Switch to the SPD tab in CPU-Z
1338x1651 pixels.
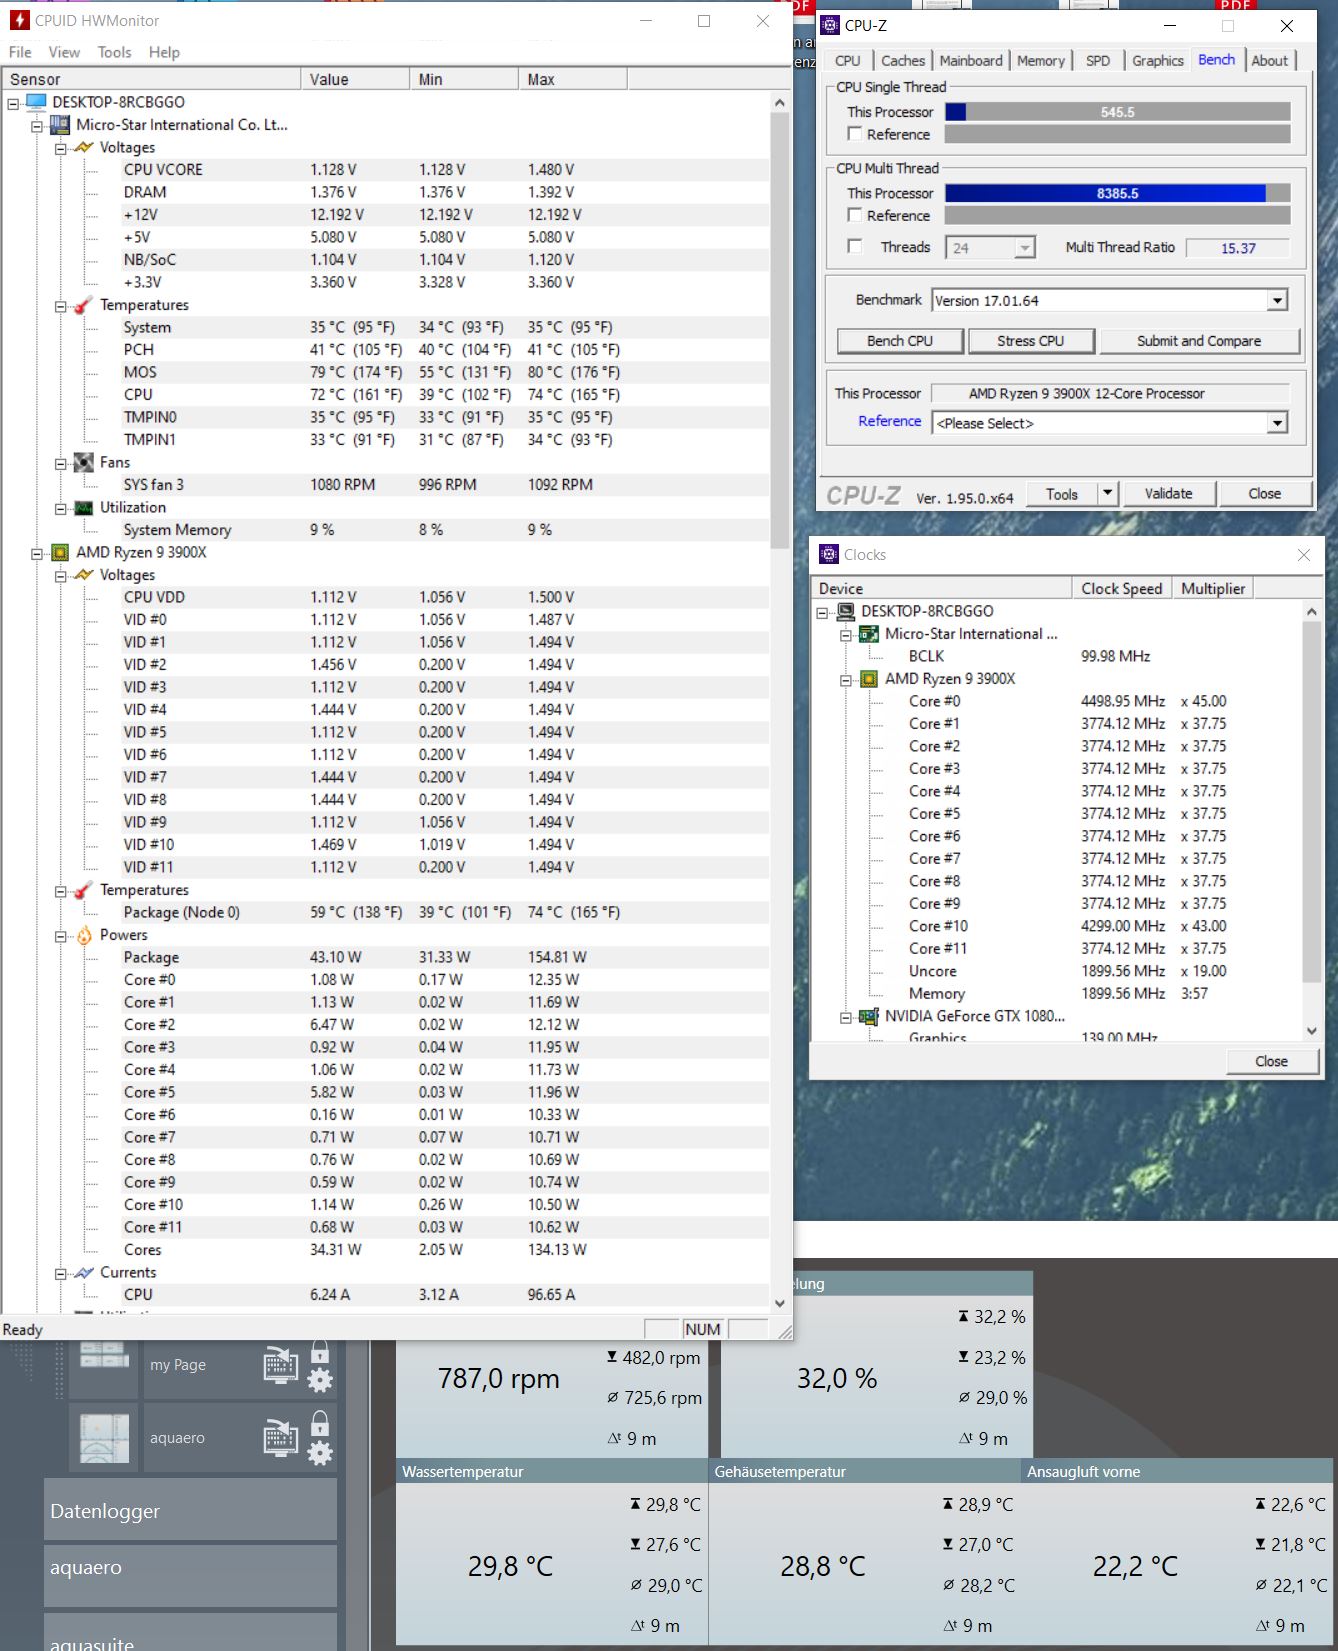1098,61
